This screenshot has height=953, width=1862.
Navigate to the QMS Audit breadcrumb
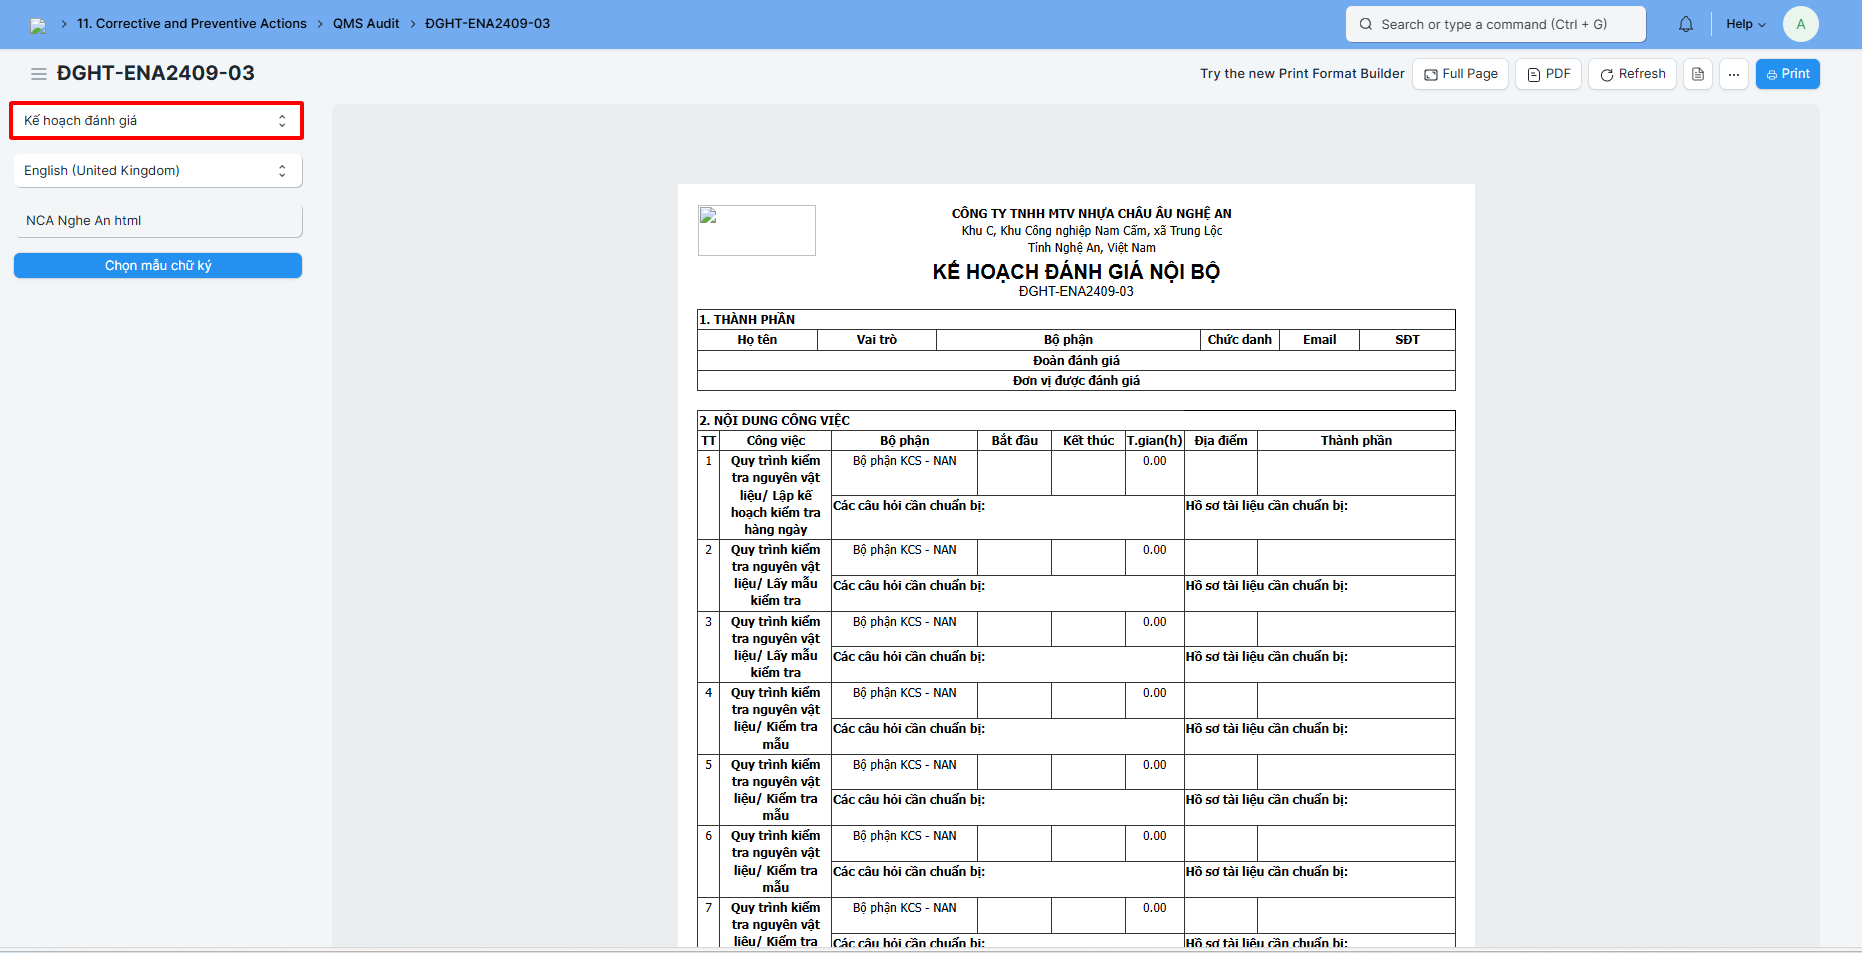coord(366,24)
